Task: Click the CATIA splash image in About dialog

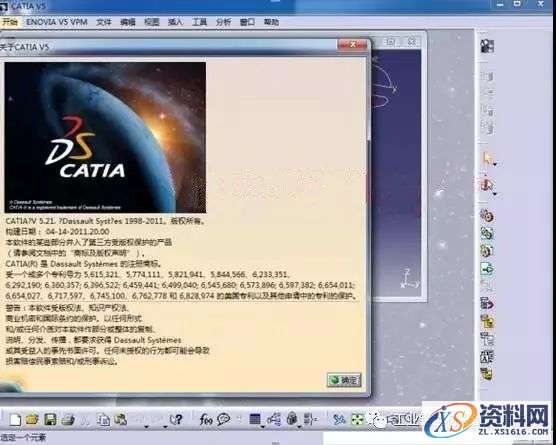Action: pos(105,138)
